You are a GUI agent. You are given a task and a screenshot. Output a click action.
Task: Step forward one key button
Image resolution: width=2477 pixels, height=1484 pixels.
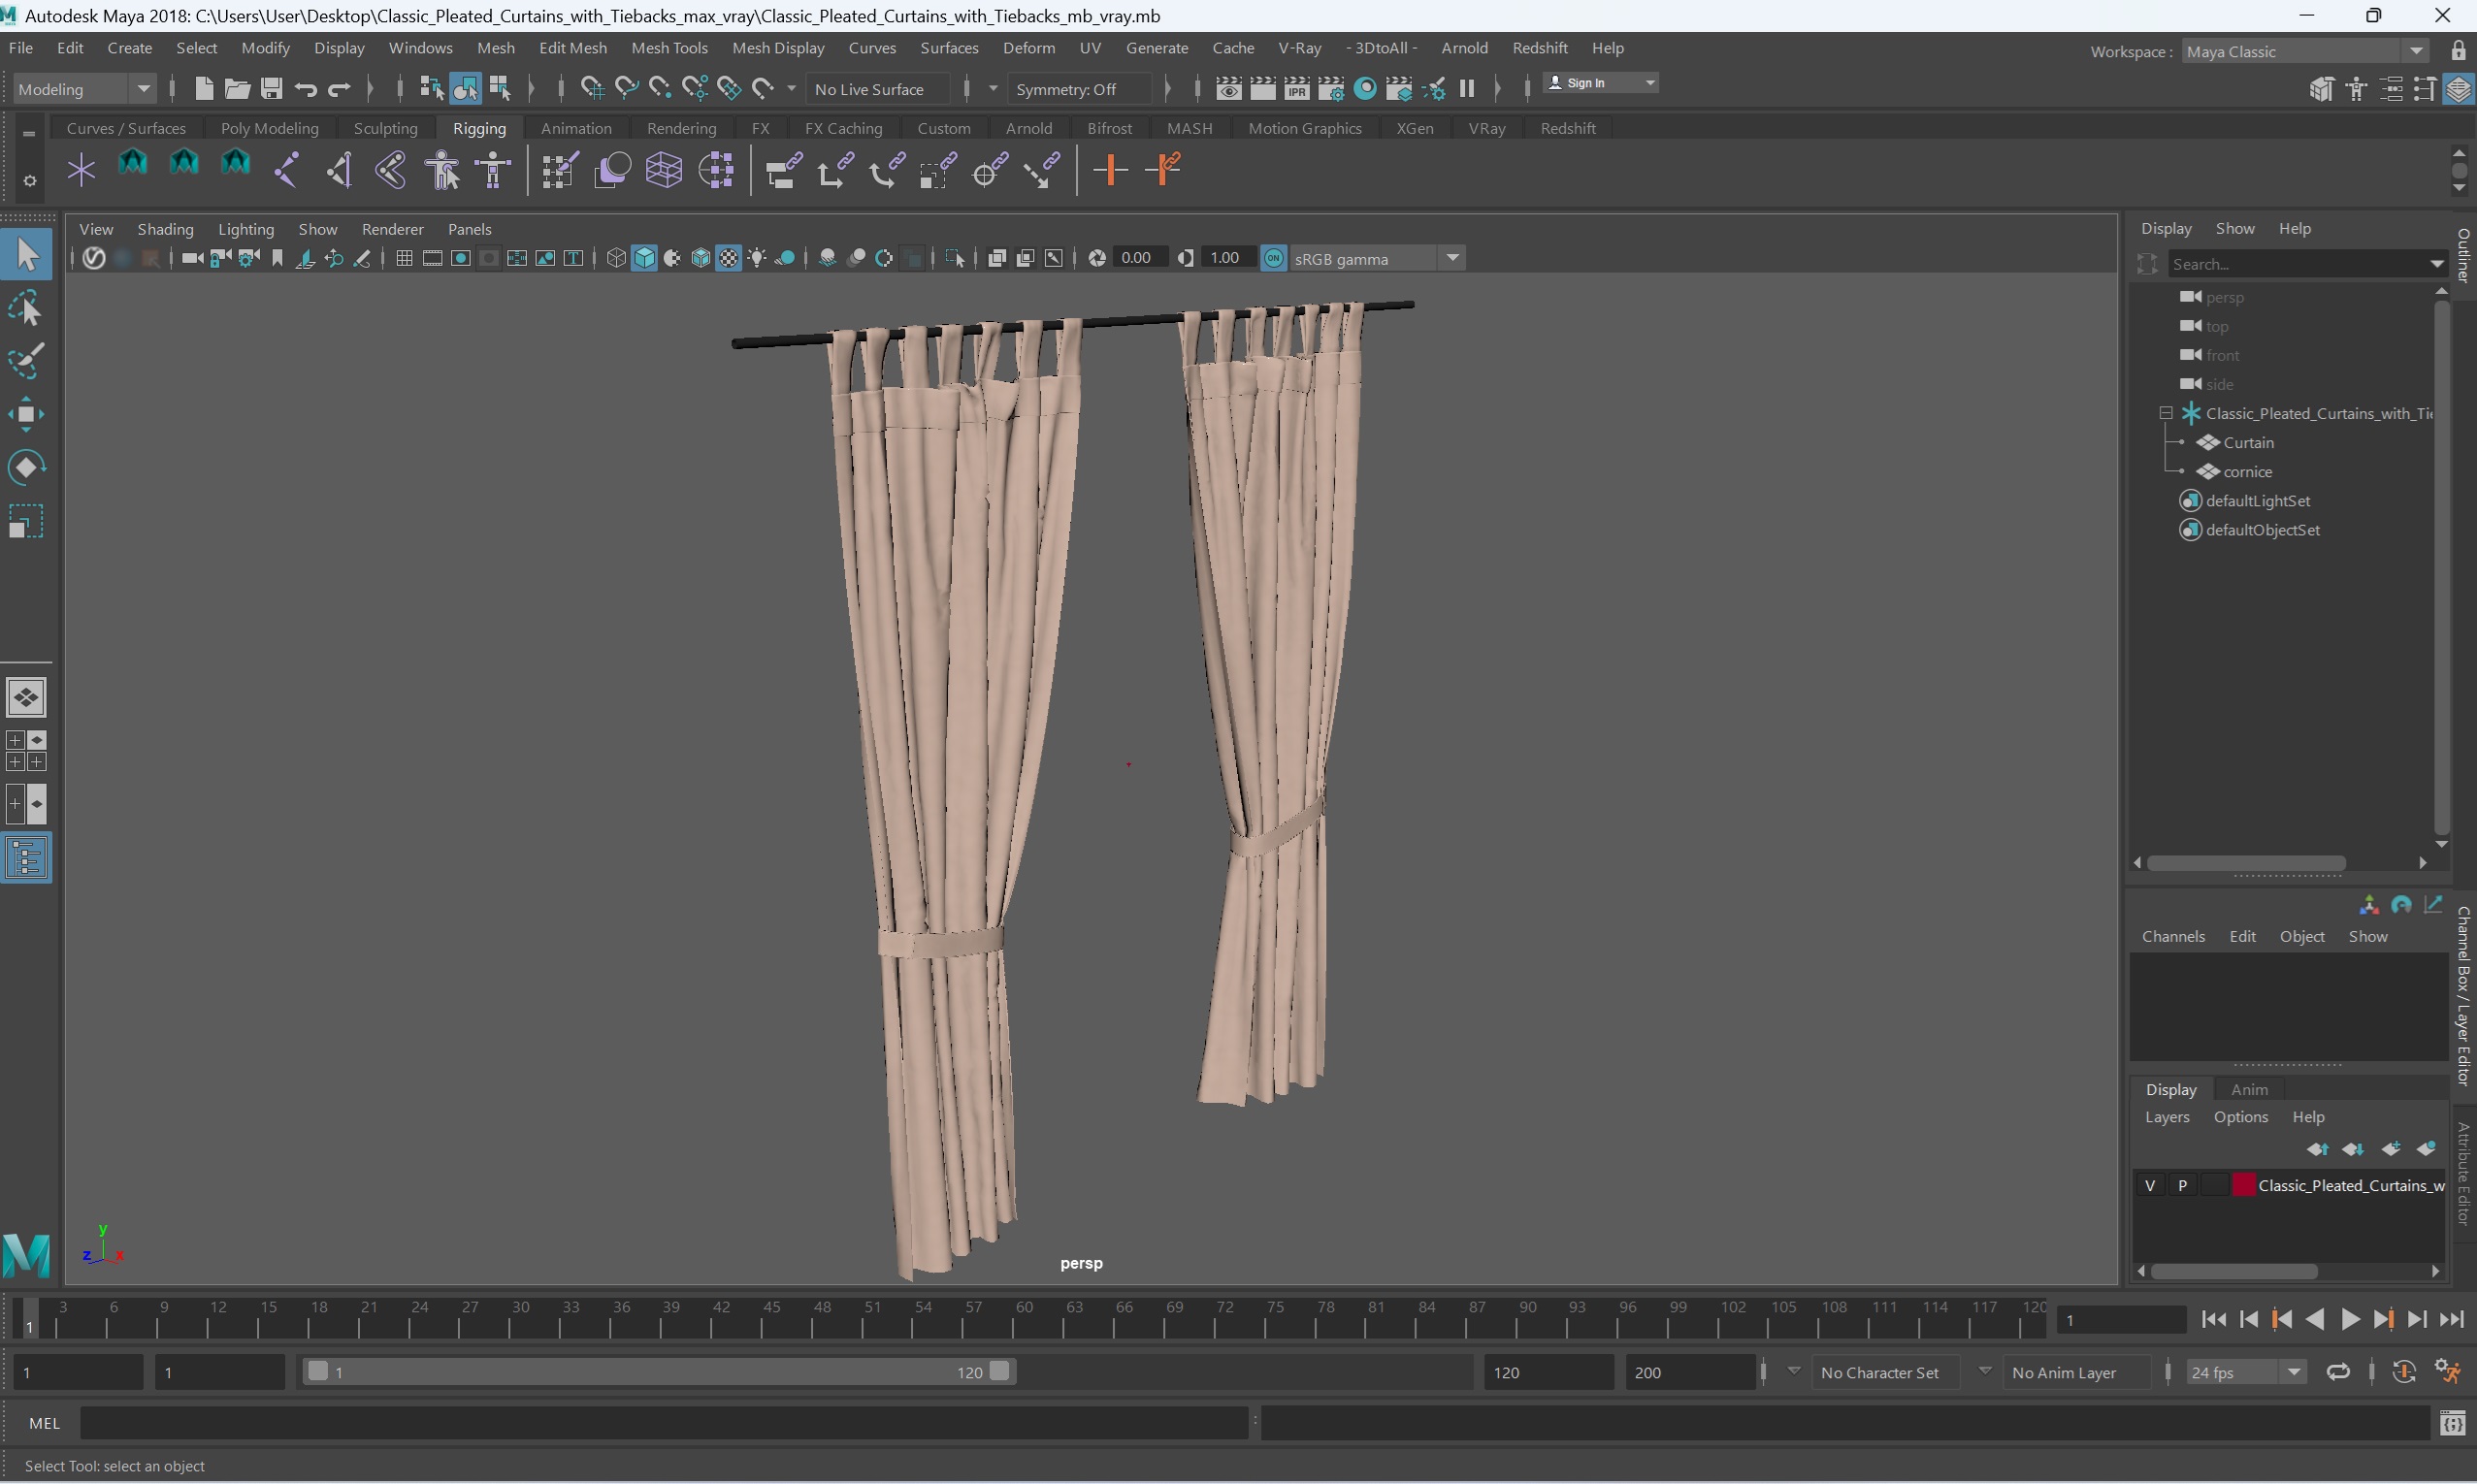coord(2383,1320)
